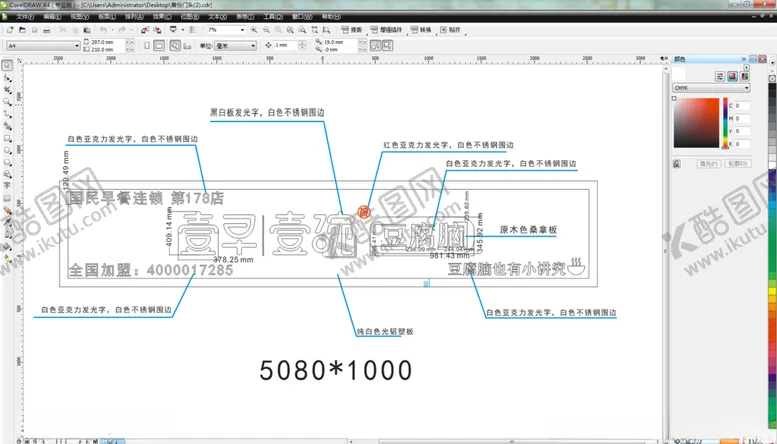Open the 编辑 menu
This screenshot has height=444, width=777.
click(x=52, y=16)
